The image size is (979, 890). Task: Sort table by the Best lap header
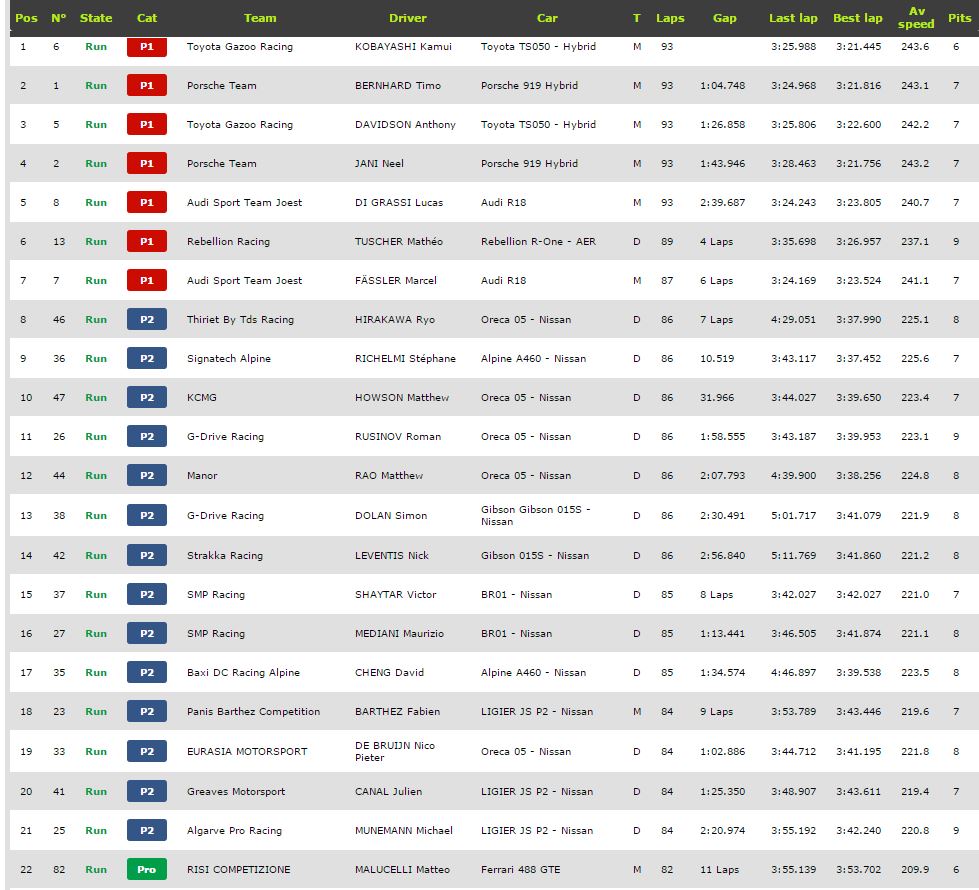pos(858,18)
